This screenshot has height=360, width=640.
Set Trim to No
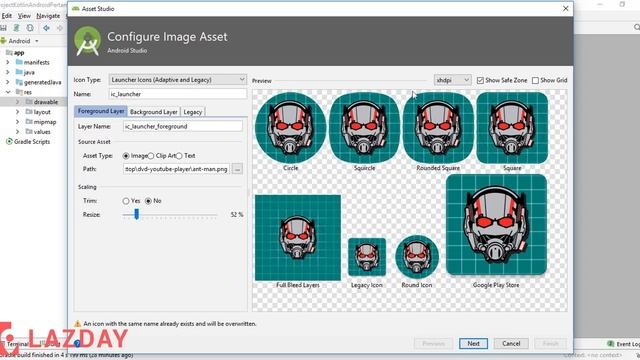[148, 201]
